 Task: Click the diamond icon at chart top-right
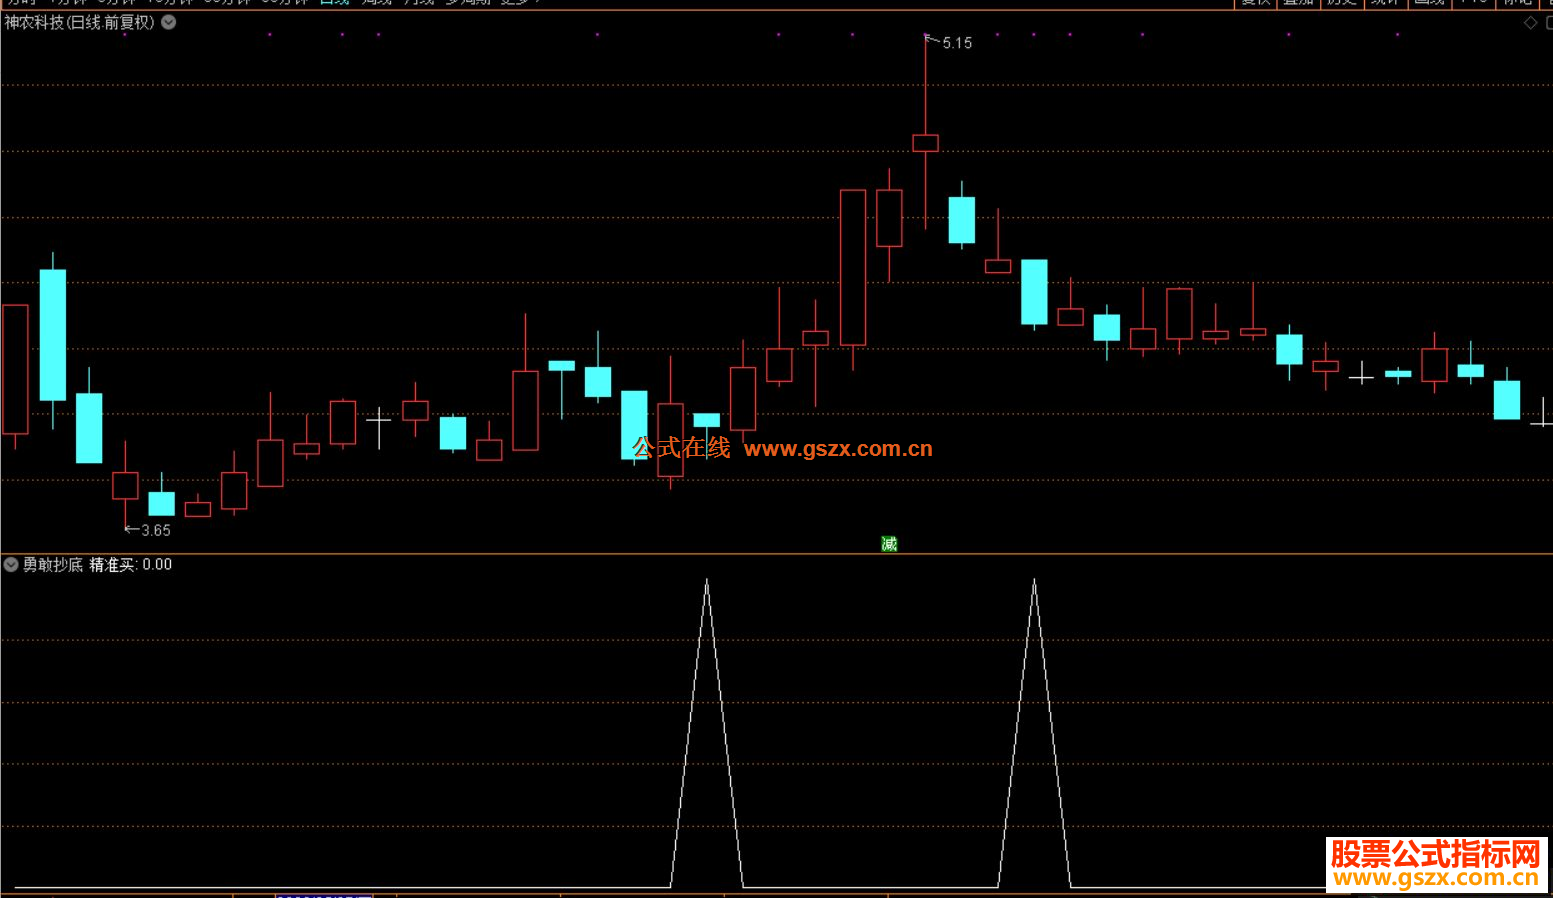(1530, 23)
